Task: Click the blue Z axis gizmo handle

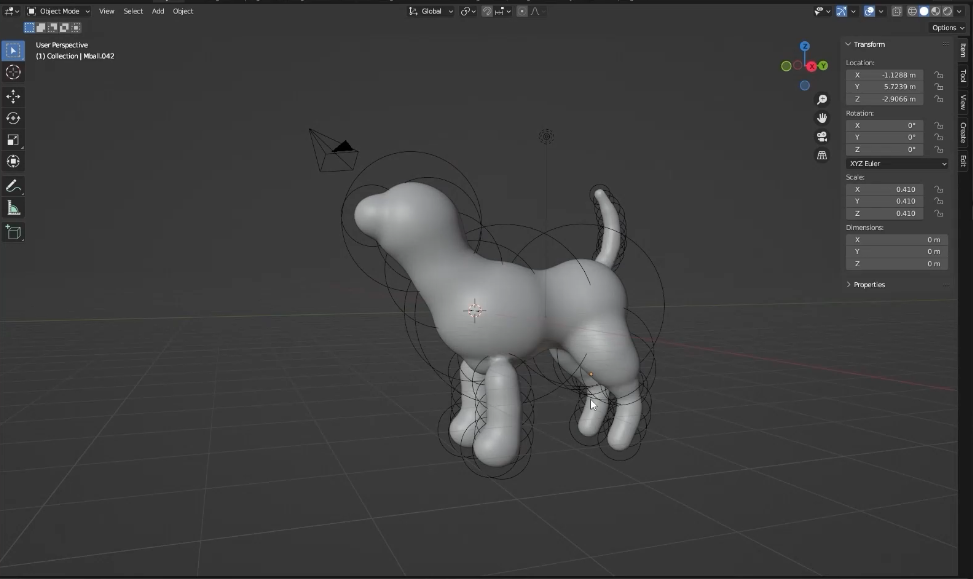Action: (805, 47)
